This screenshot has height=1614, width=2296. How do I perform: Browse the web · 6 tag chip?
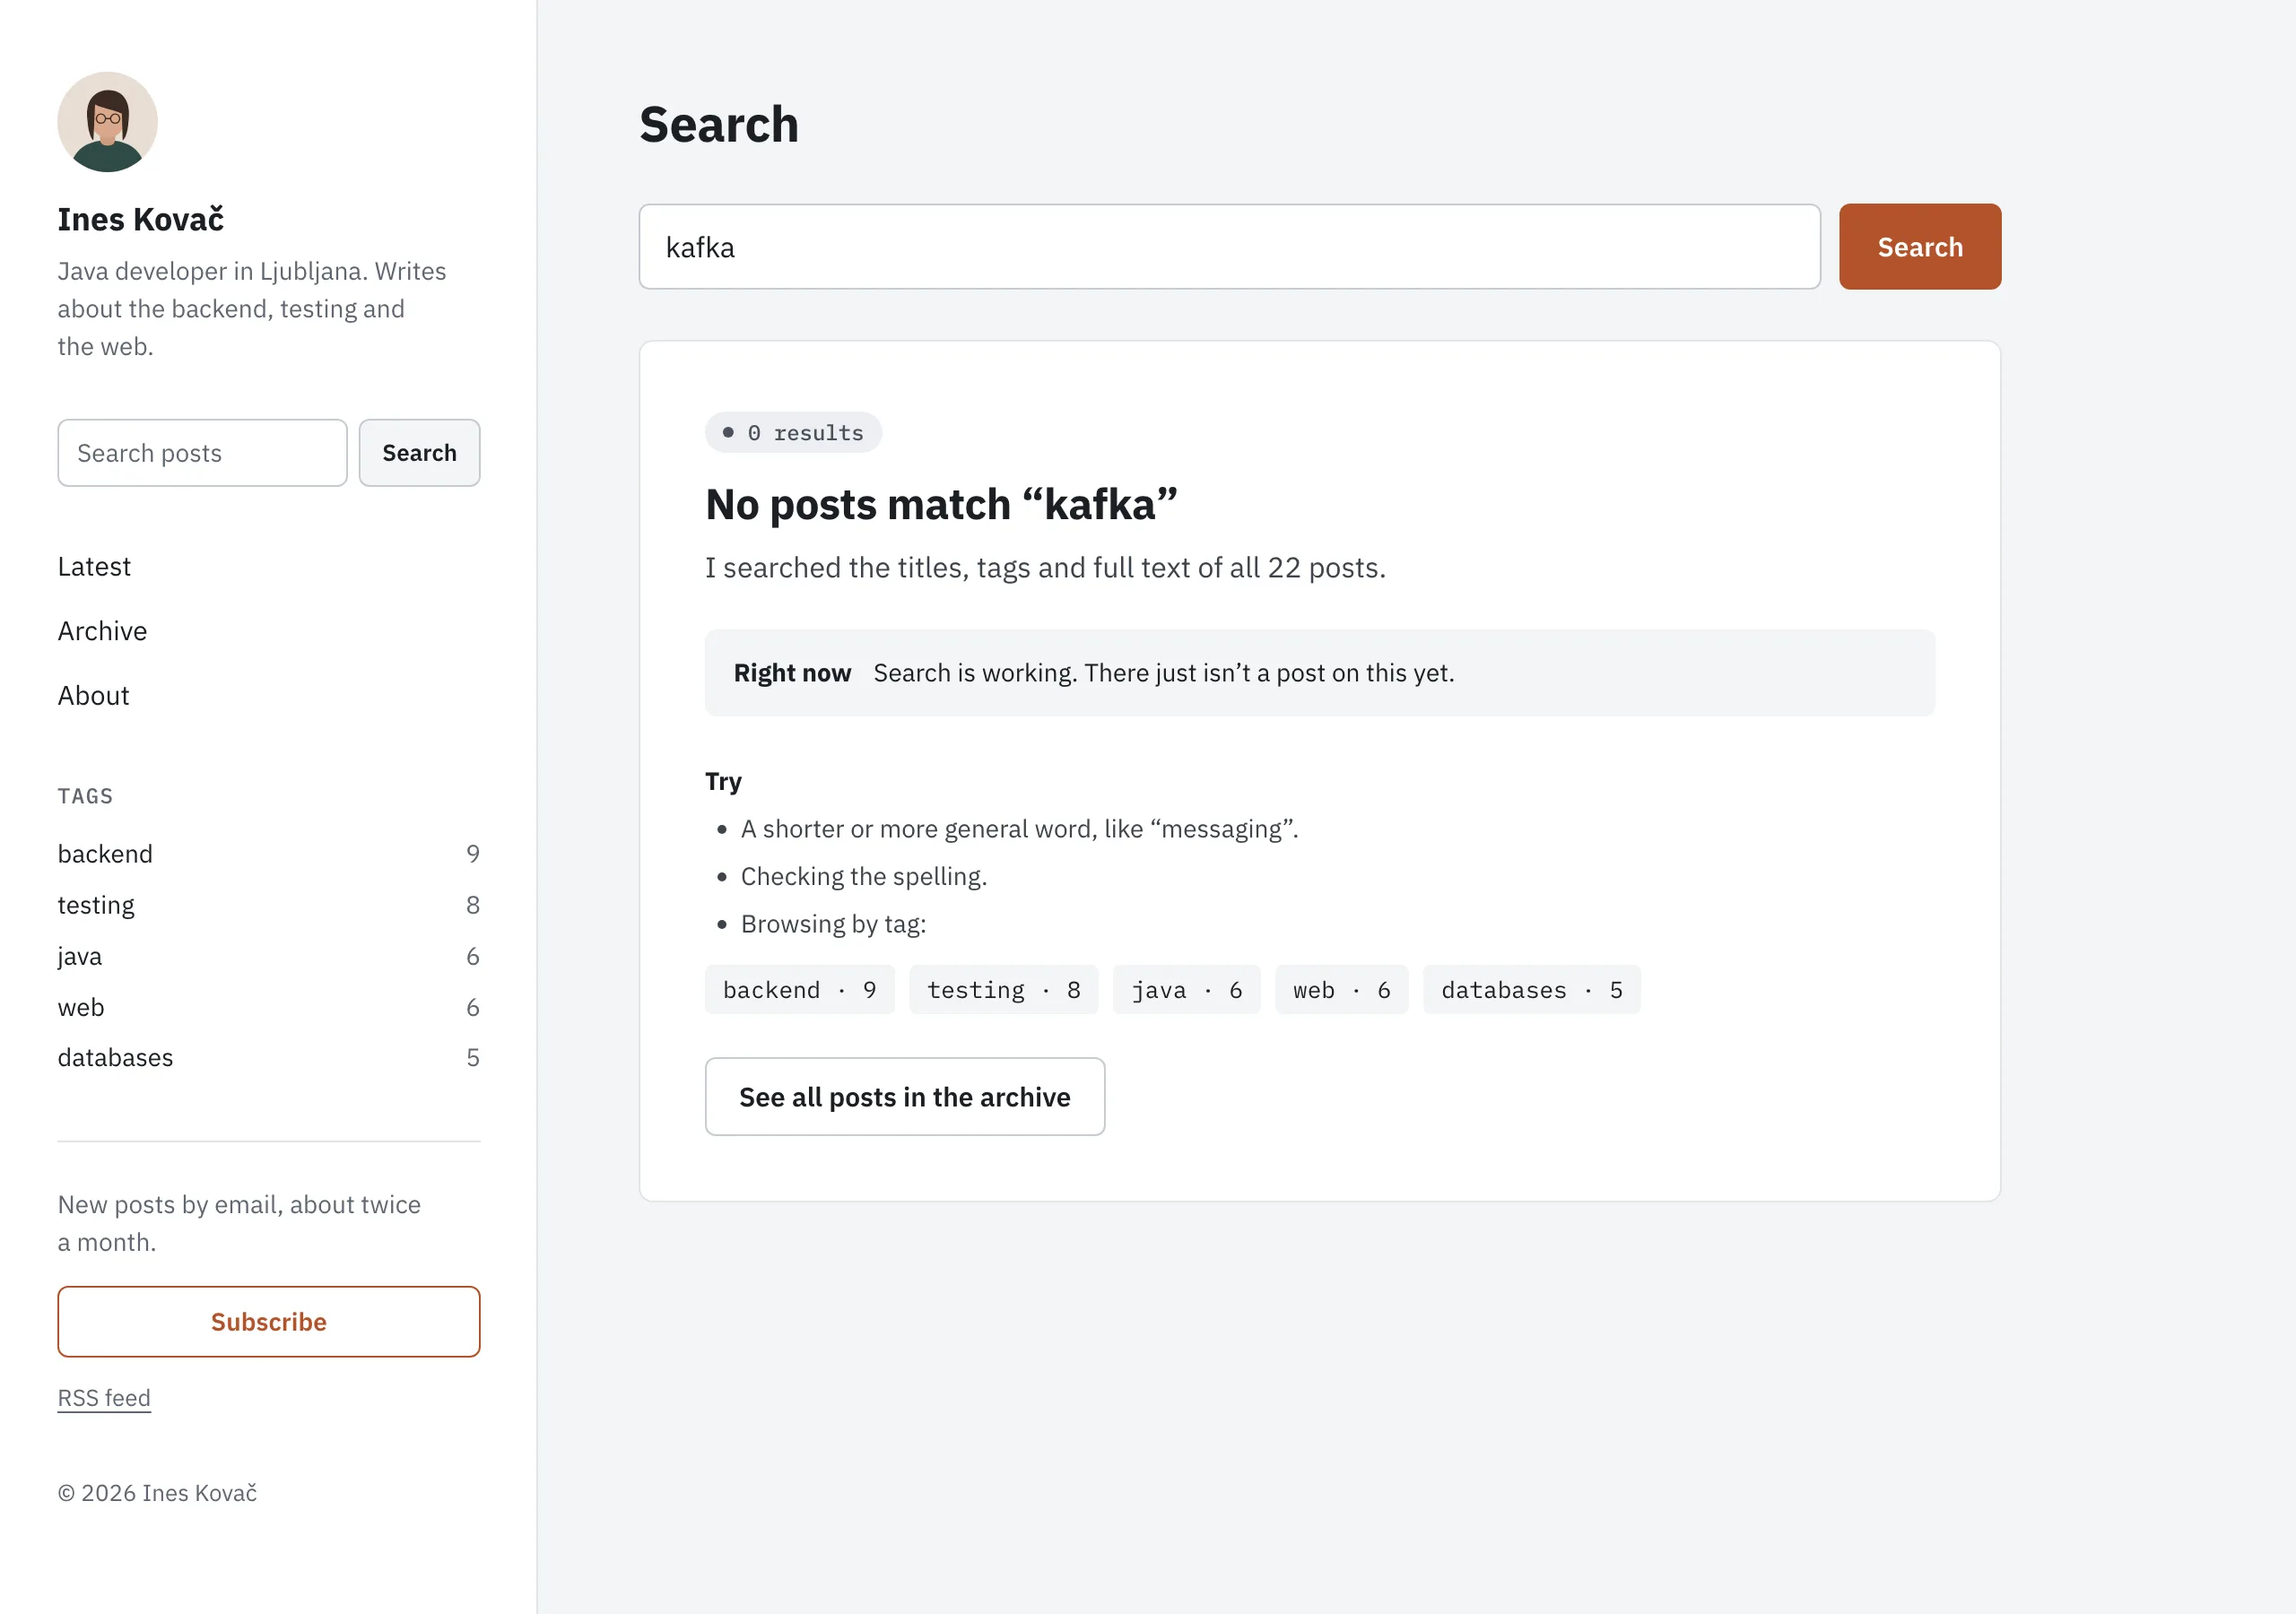[x=1341, y=990]
